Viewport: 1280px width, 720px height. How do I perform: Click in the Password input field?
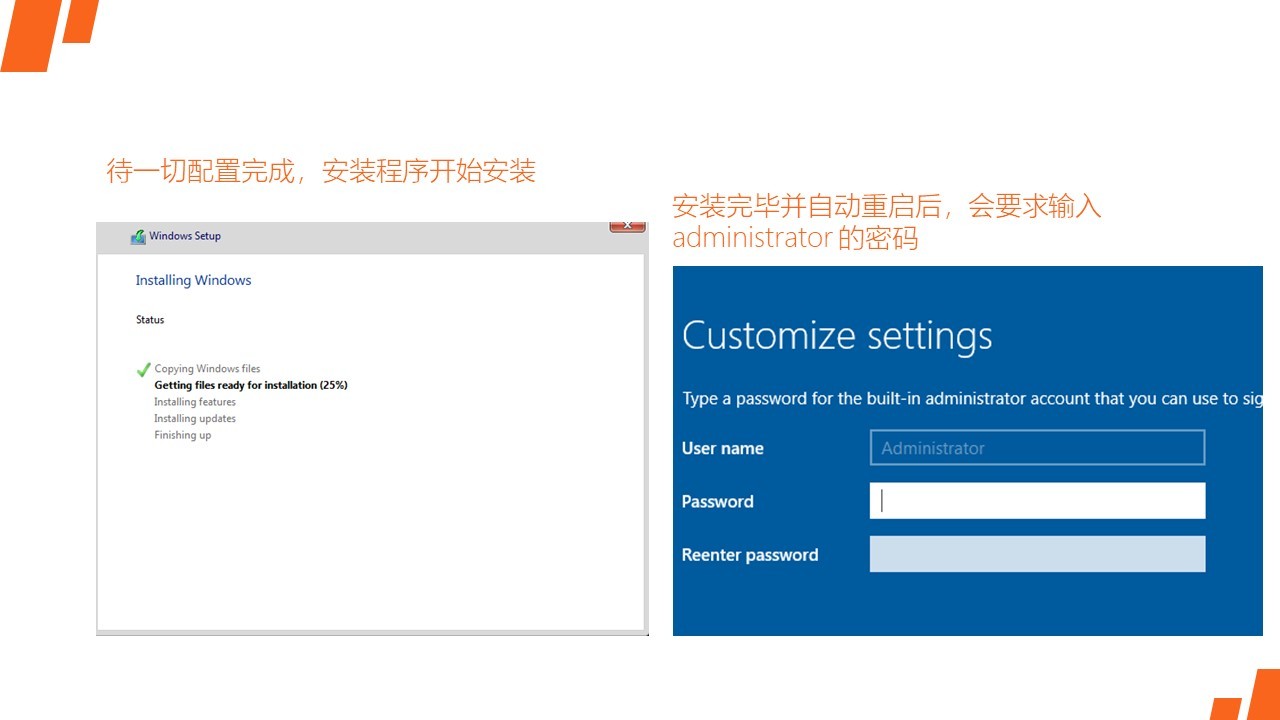(x=1037, y=501)
